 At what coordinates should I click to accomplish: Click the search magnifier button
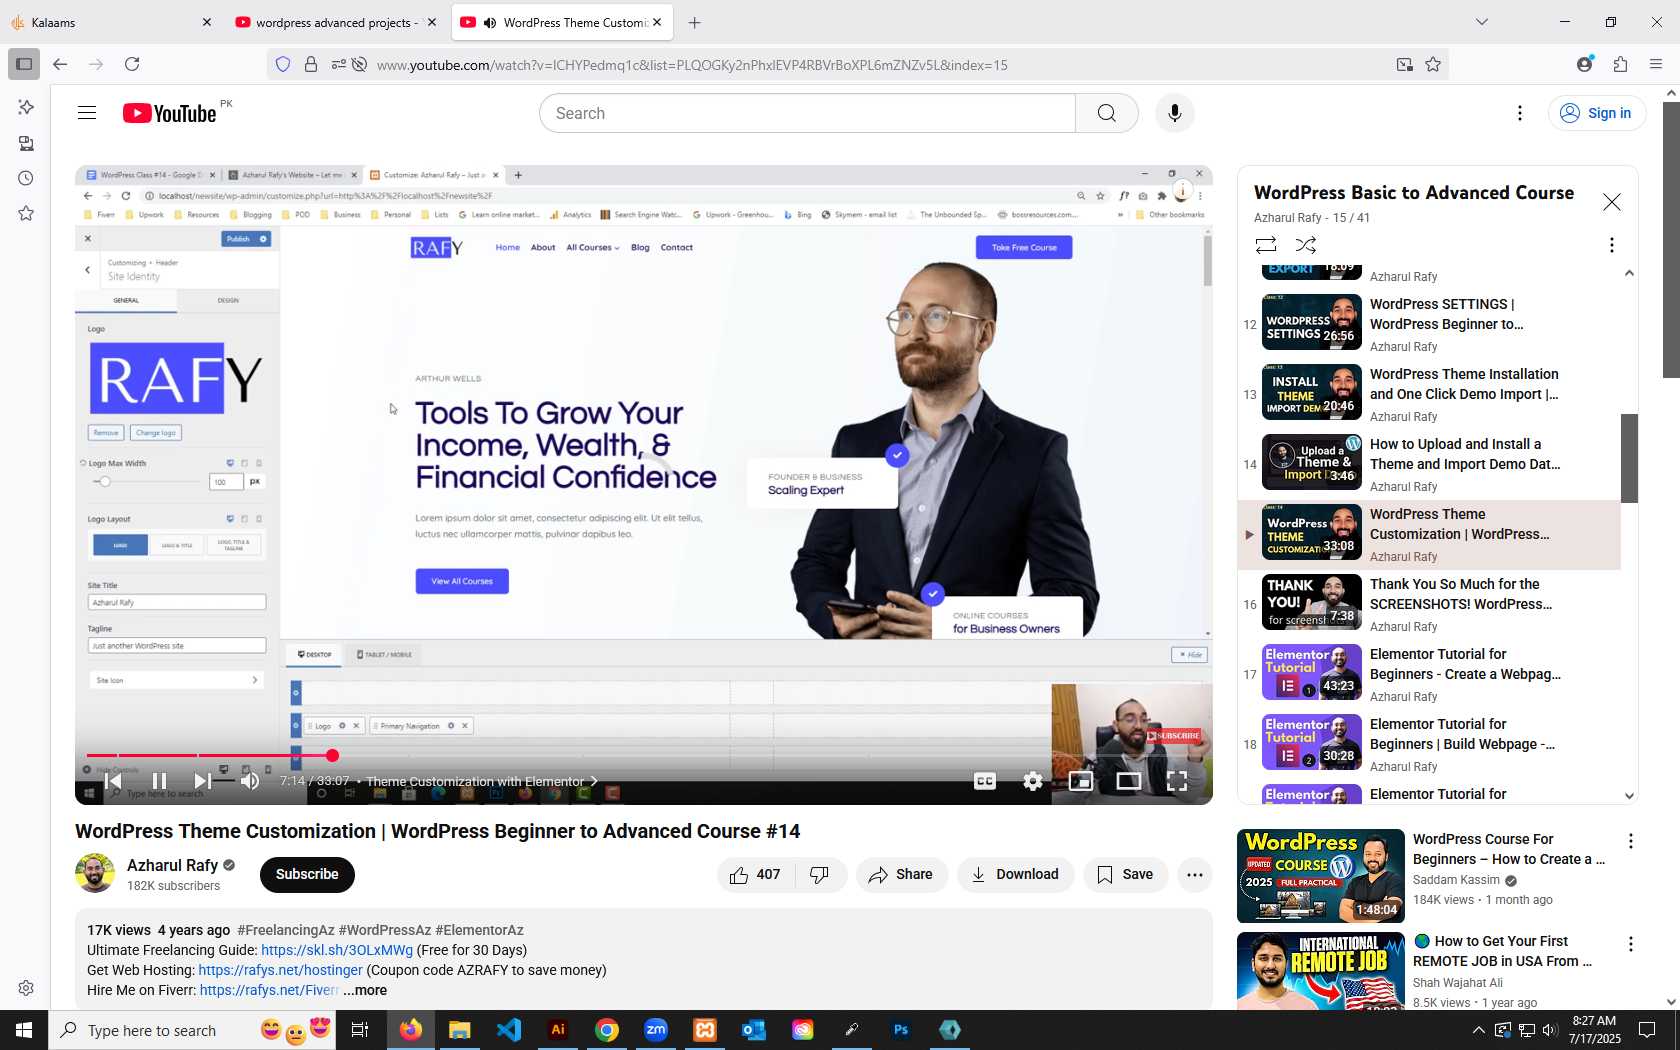(x=1106, y=113)
